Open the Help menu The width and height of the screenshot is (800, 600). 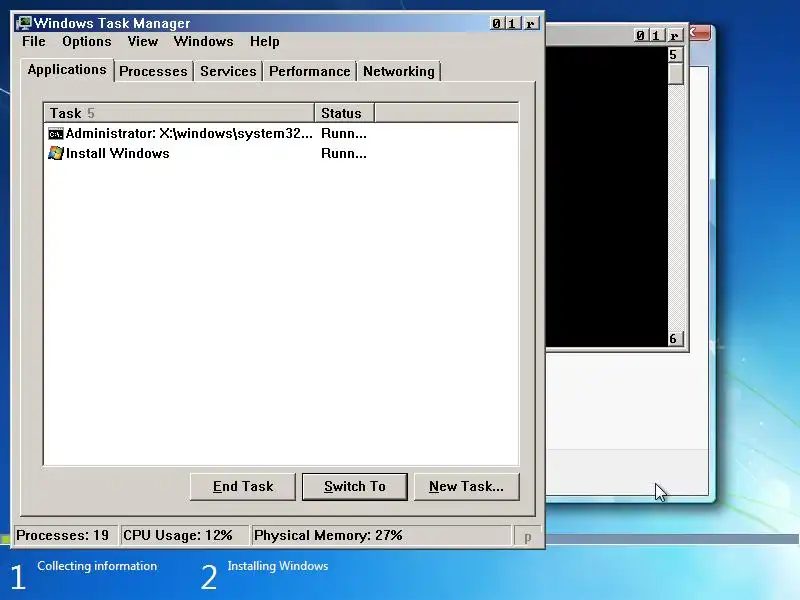click(264, 41)
